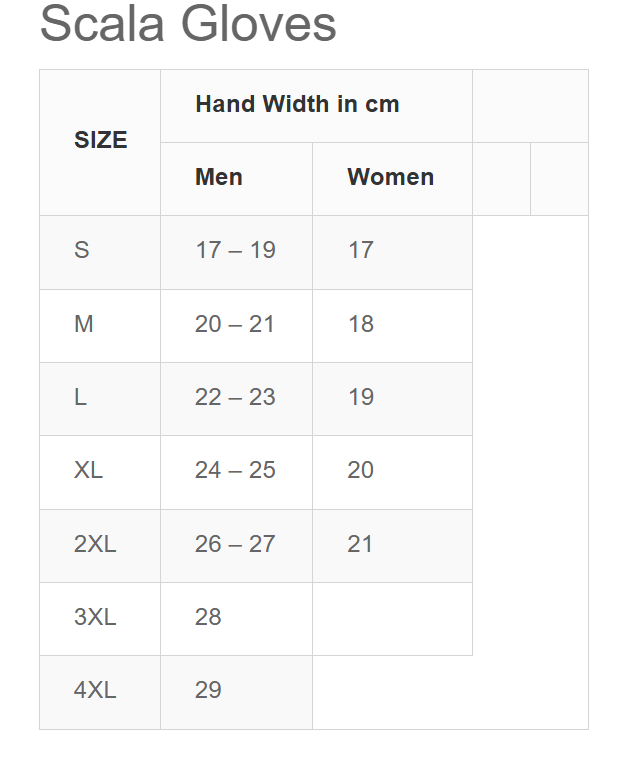Click the Scala Gloves heading
The width and height of the screenshot is (635, 759).
(x=188, y=23)
